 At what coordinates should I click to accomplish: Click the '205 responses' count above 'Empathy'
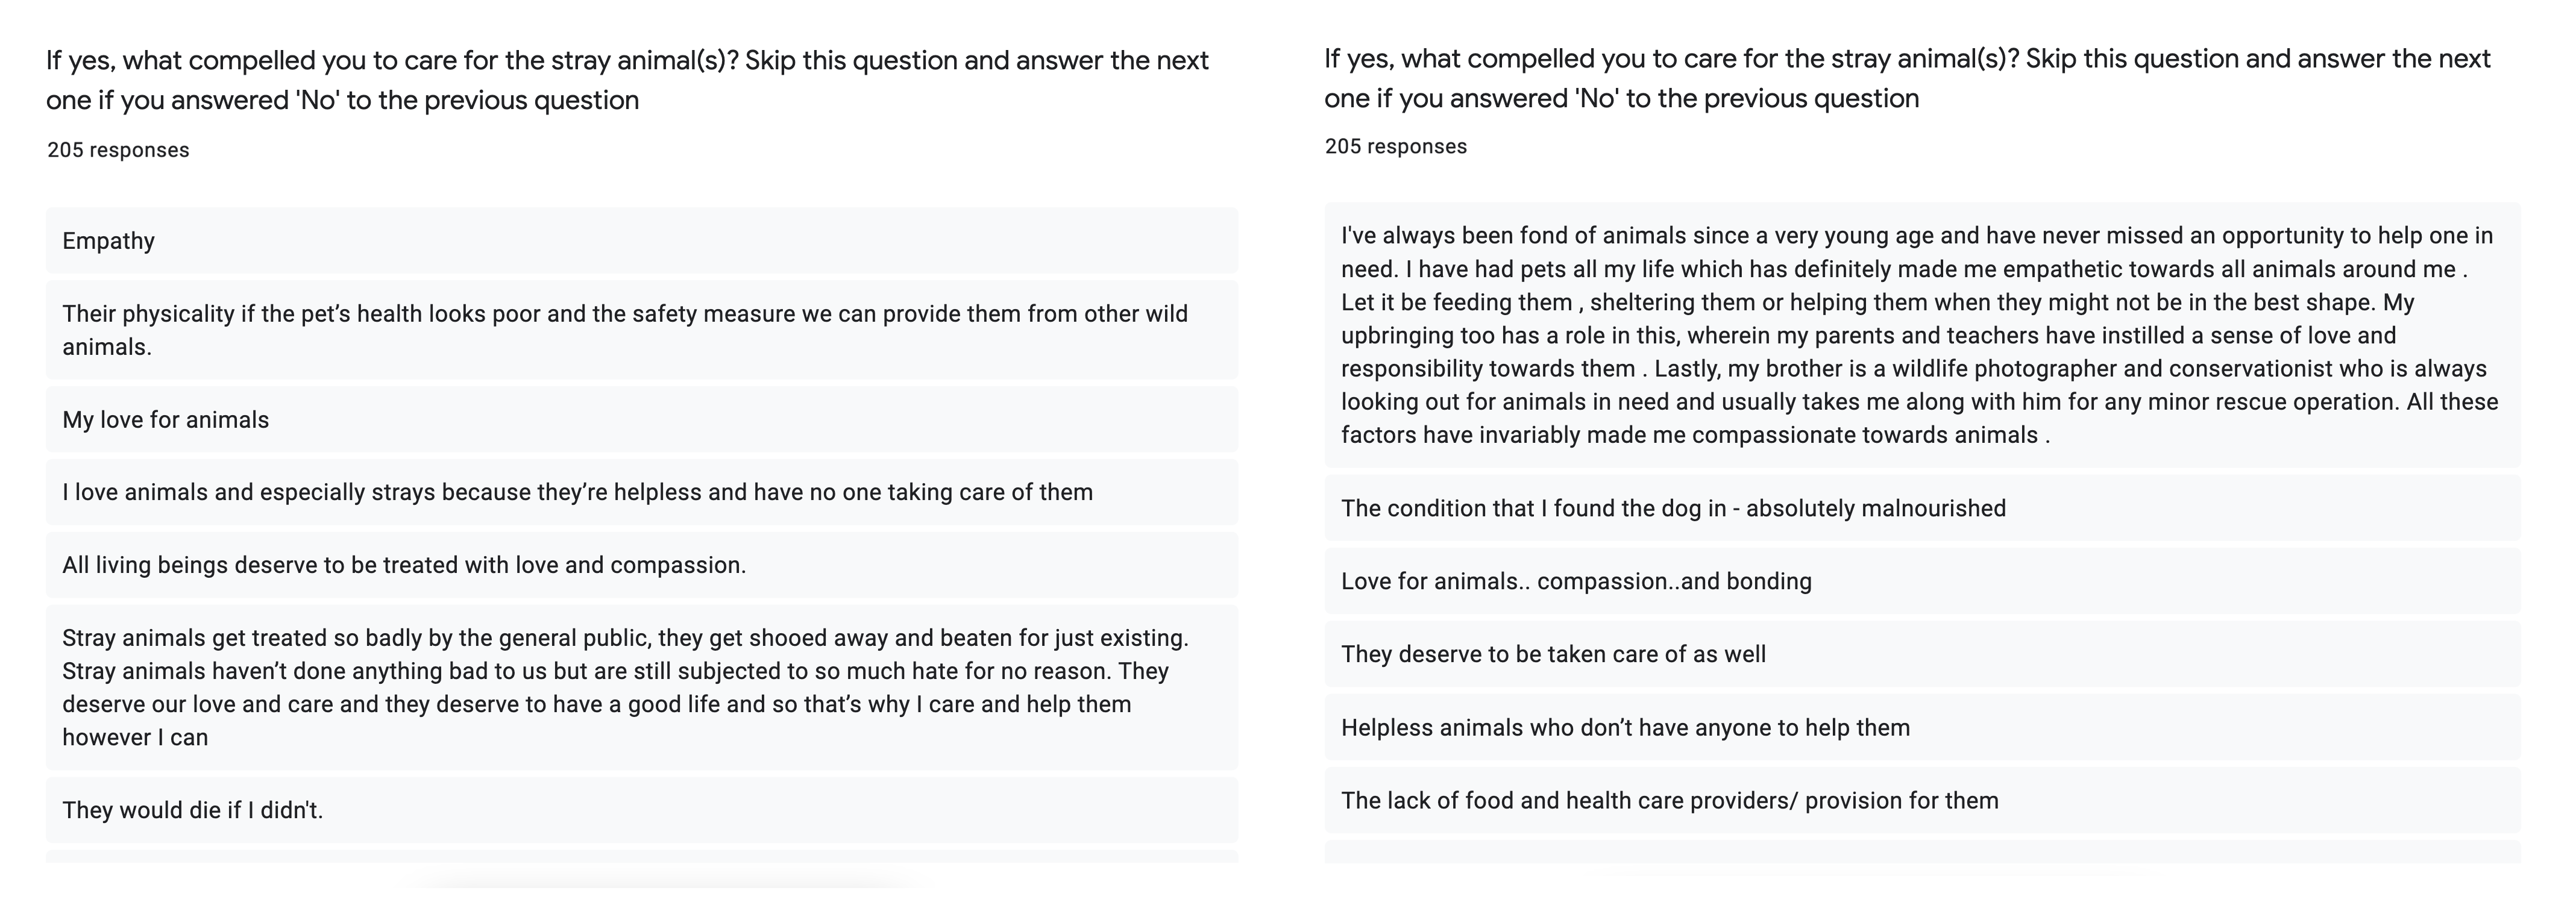pyautogui.click(x=118, y=150)
